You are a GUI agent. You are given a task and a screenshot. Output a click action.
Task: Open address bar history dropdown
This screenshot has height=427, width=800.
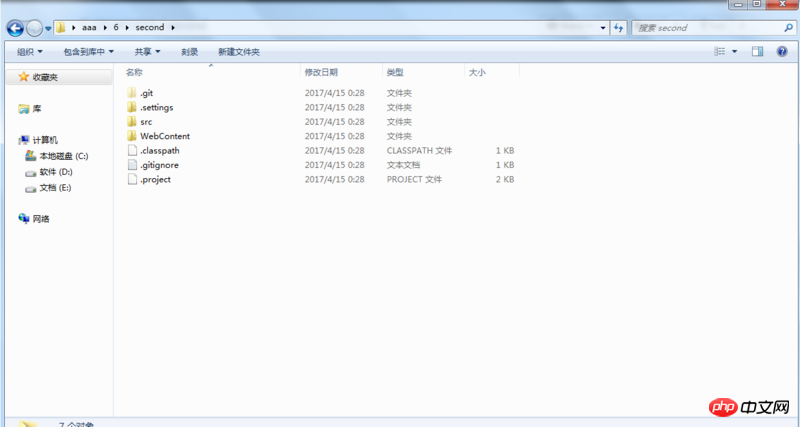(604, 28)
